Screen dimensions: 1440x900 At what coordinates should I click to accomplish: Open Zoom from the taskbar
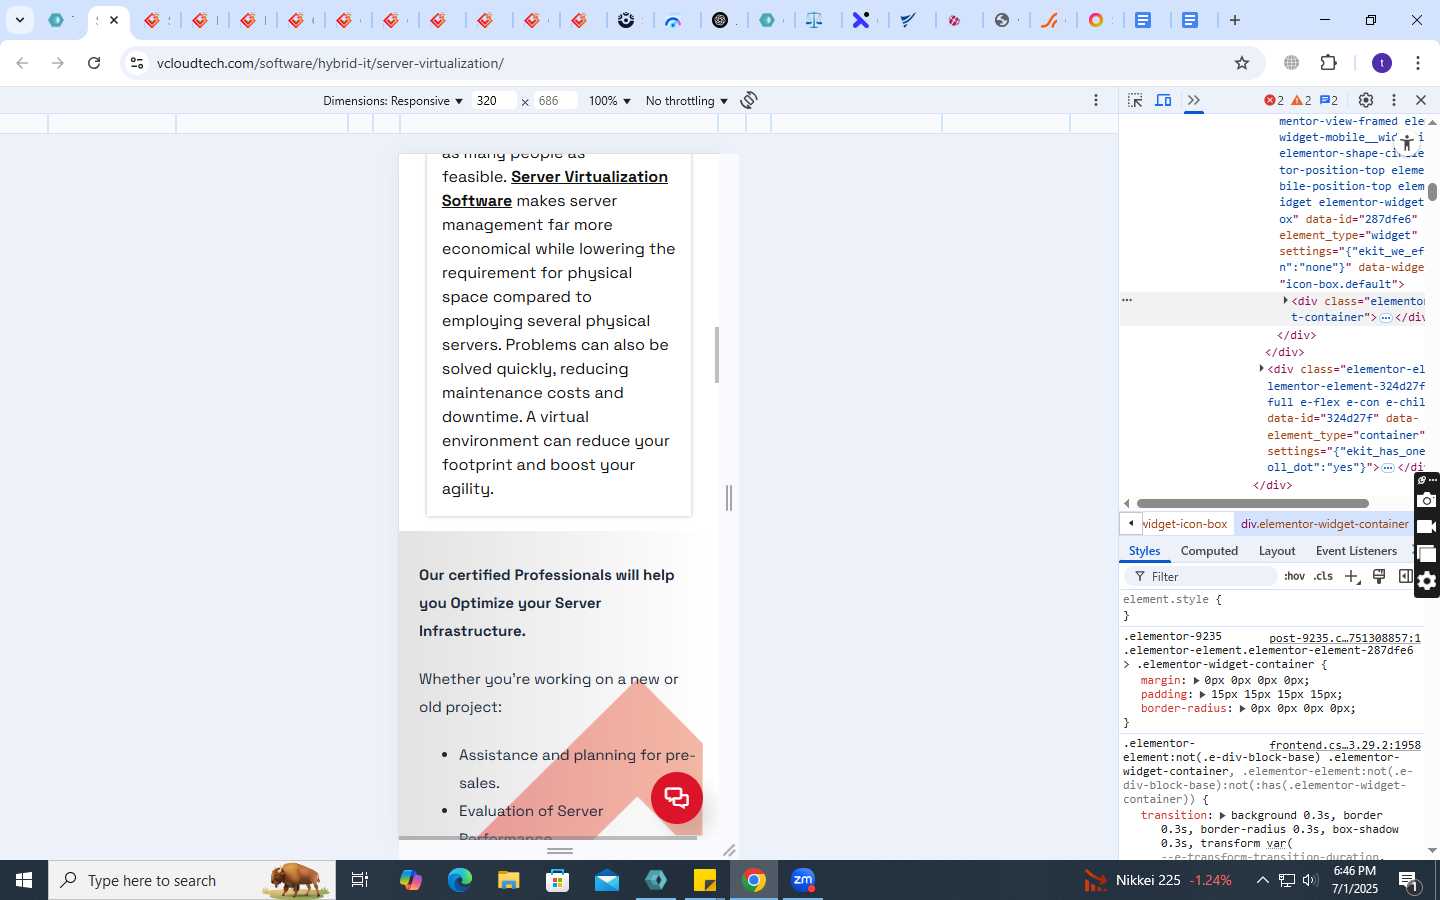[803, 880]
